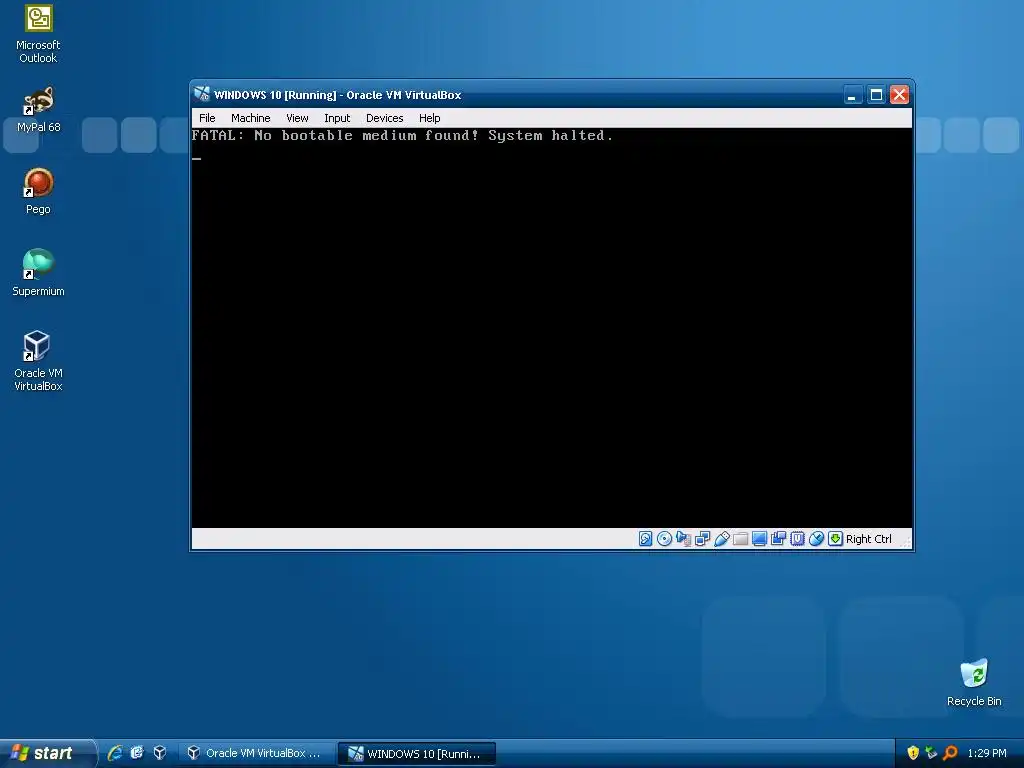Click the orange magnifier tray icon
The width and height of the screenshot is (1024, 768).
(x=950, y=753)
